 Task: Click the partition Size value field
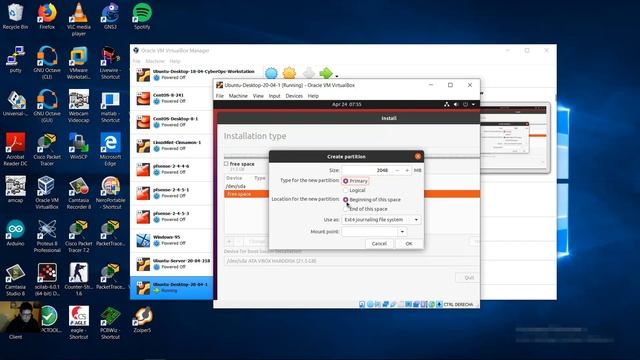(x=367, y=170)
